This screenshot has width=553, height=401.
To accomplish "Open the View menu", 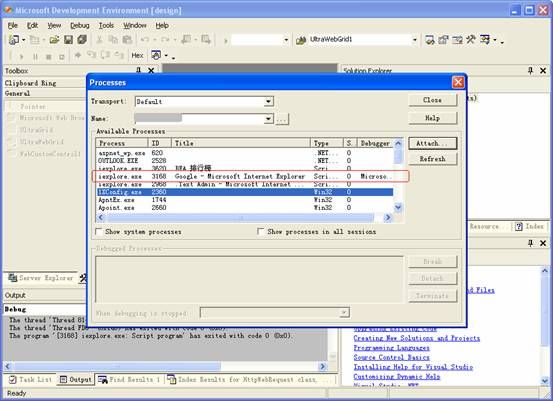I will click(x=54, y=25).
